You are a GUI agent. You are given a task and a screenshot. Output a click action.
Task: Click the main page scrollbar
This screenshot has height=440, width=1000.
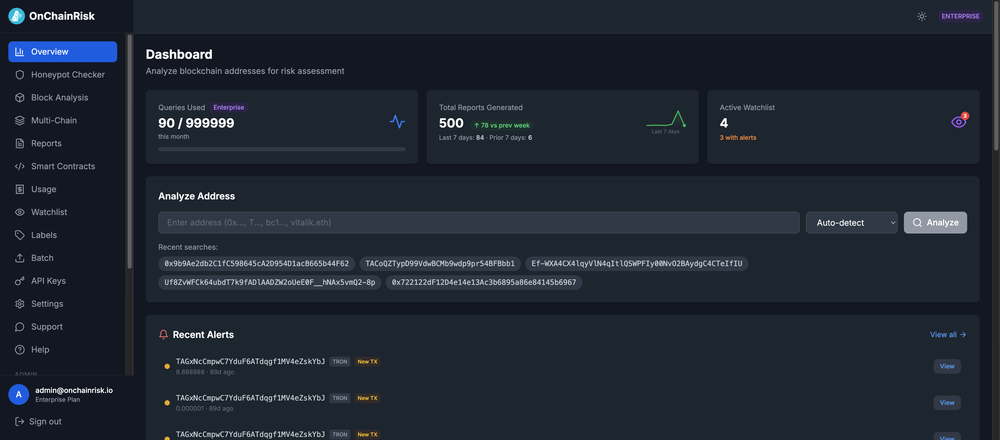coord(996,77)
